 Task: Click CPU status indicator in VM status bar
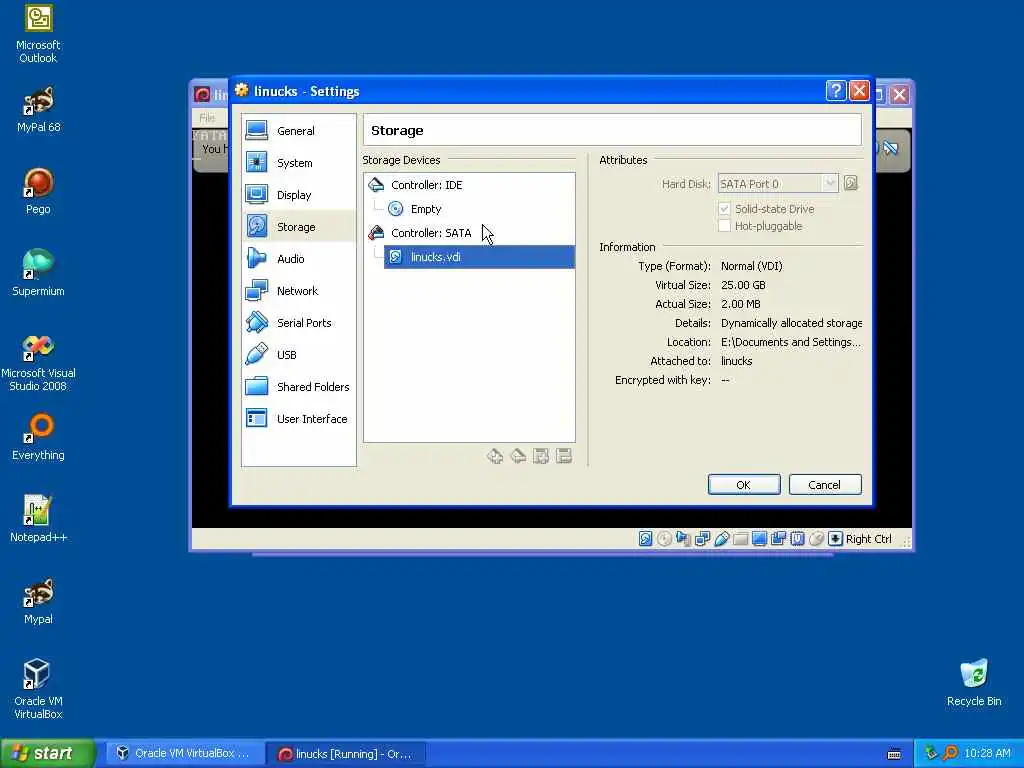797,539
